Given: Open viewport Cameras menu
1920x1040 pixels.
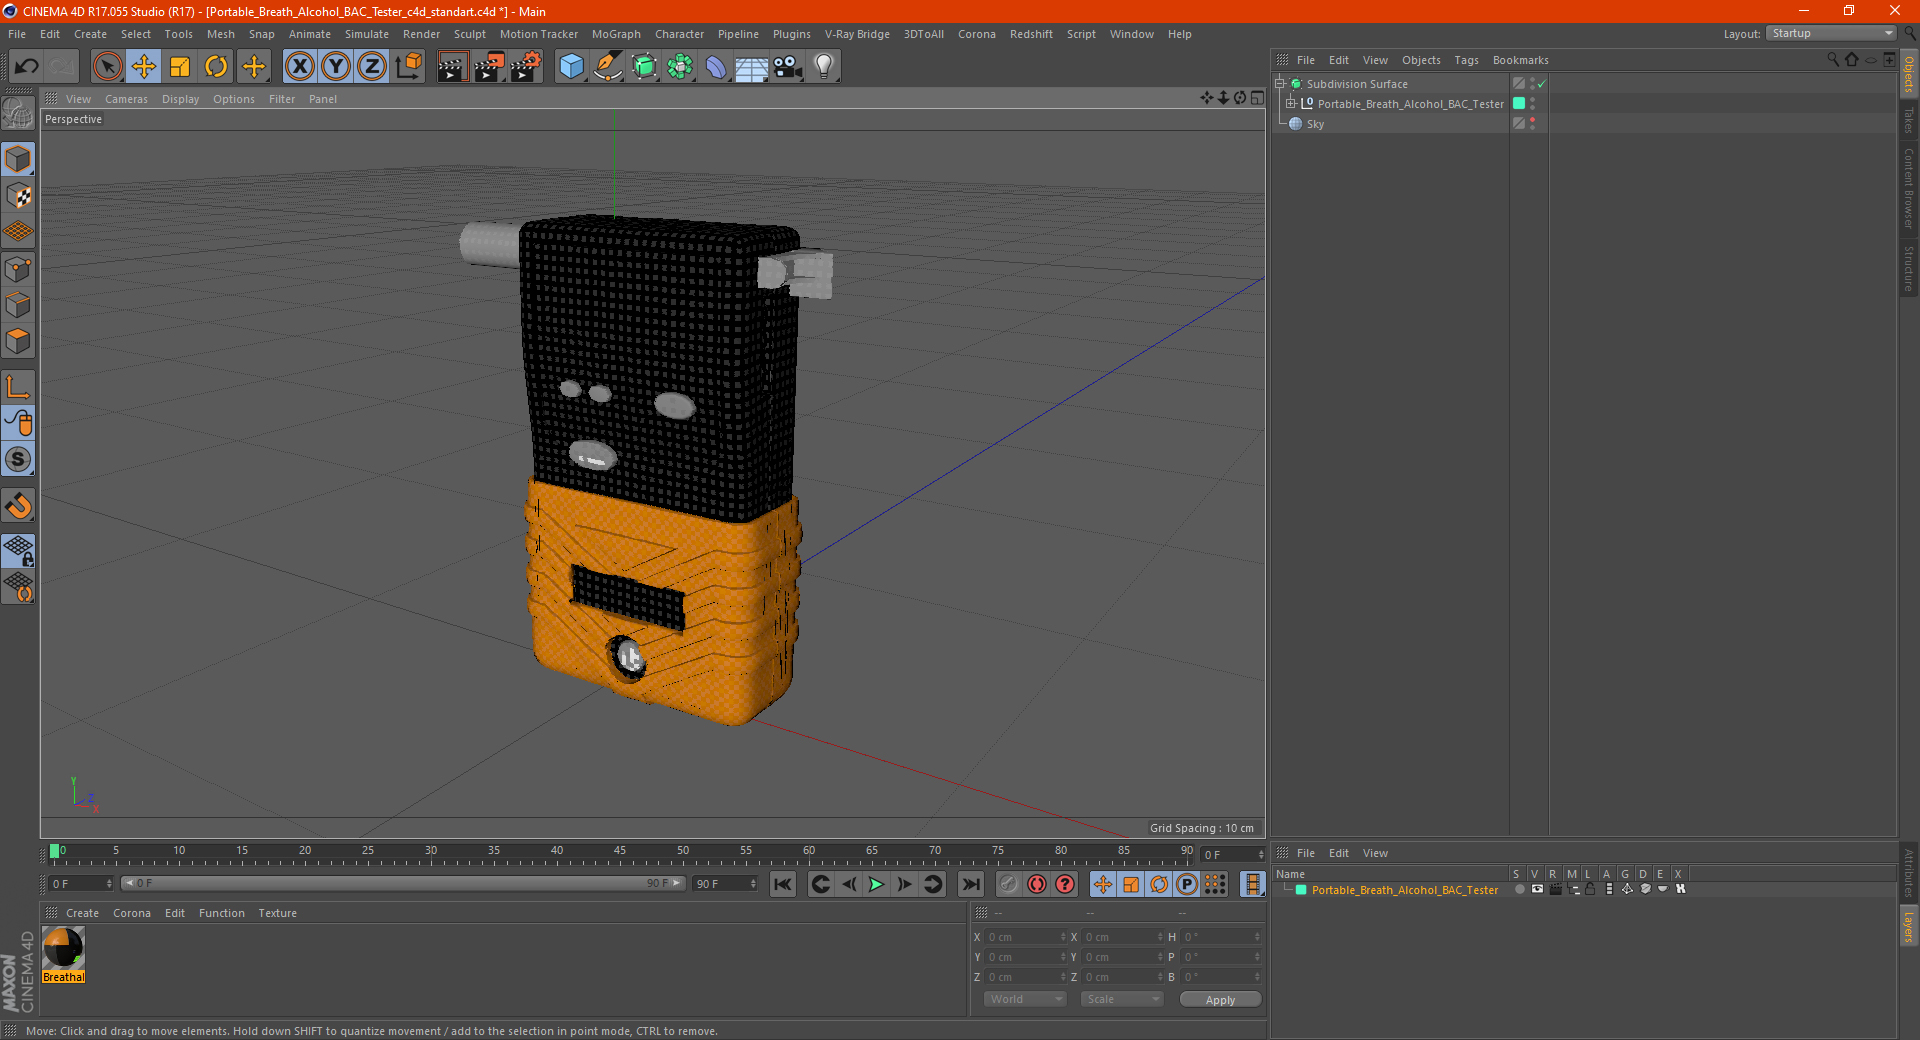Looking at the screenshot, I should pyautogui.click(x=126, y=99).
